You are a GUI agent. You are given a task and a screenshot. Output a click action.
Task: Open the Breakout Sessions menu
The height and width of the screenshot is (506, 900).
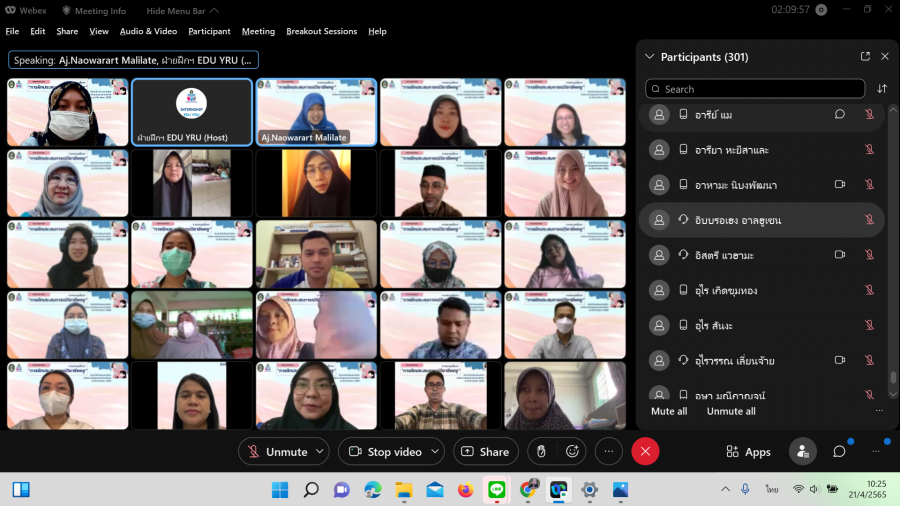(321, 31)
